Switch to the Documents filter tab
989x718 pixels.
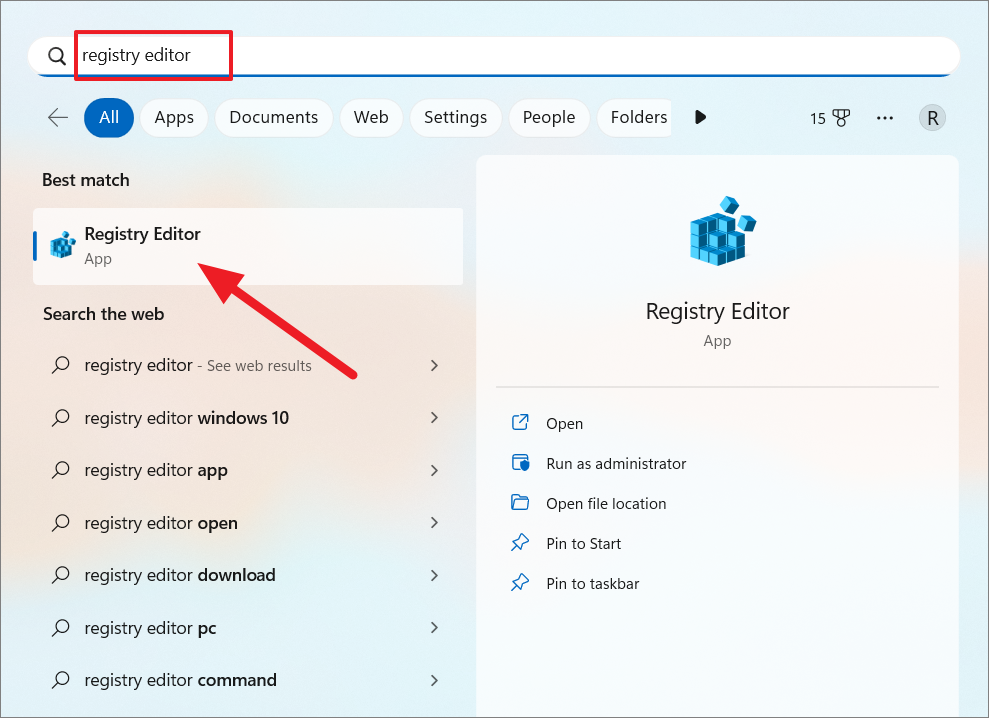click(274, 117)
